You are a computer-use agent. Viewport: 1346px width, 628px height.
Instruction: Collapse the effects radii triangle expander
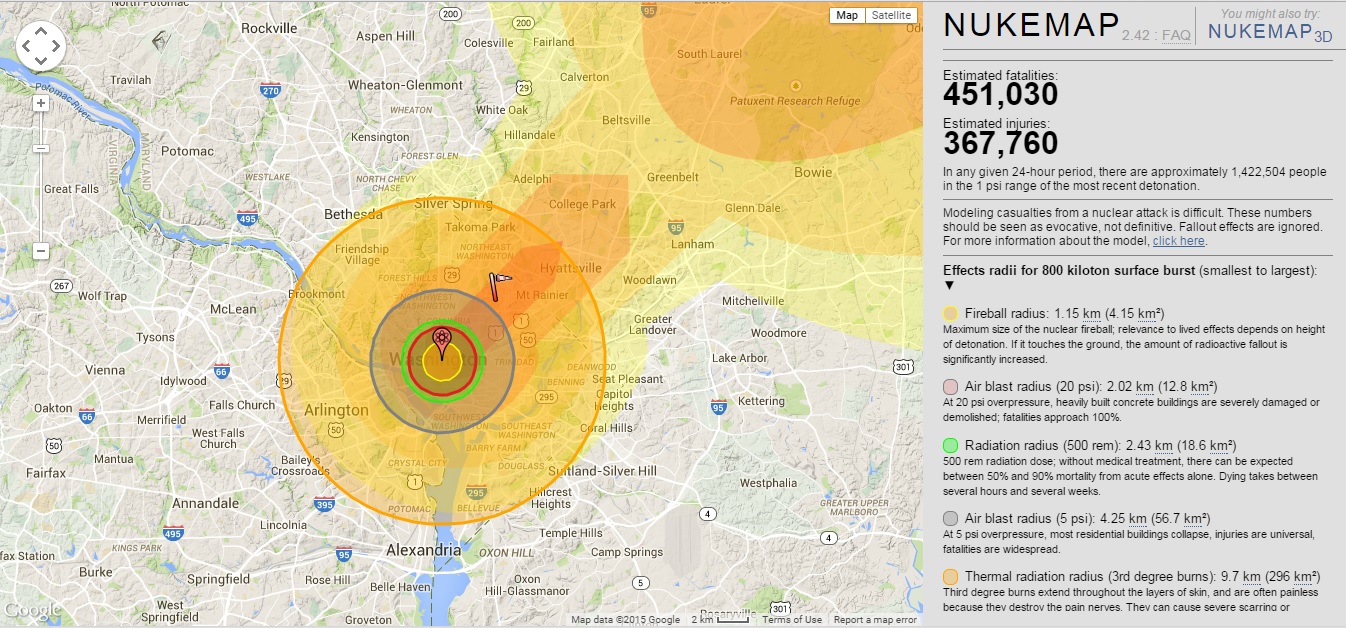click(x=950, y=285)
